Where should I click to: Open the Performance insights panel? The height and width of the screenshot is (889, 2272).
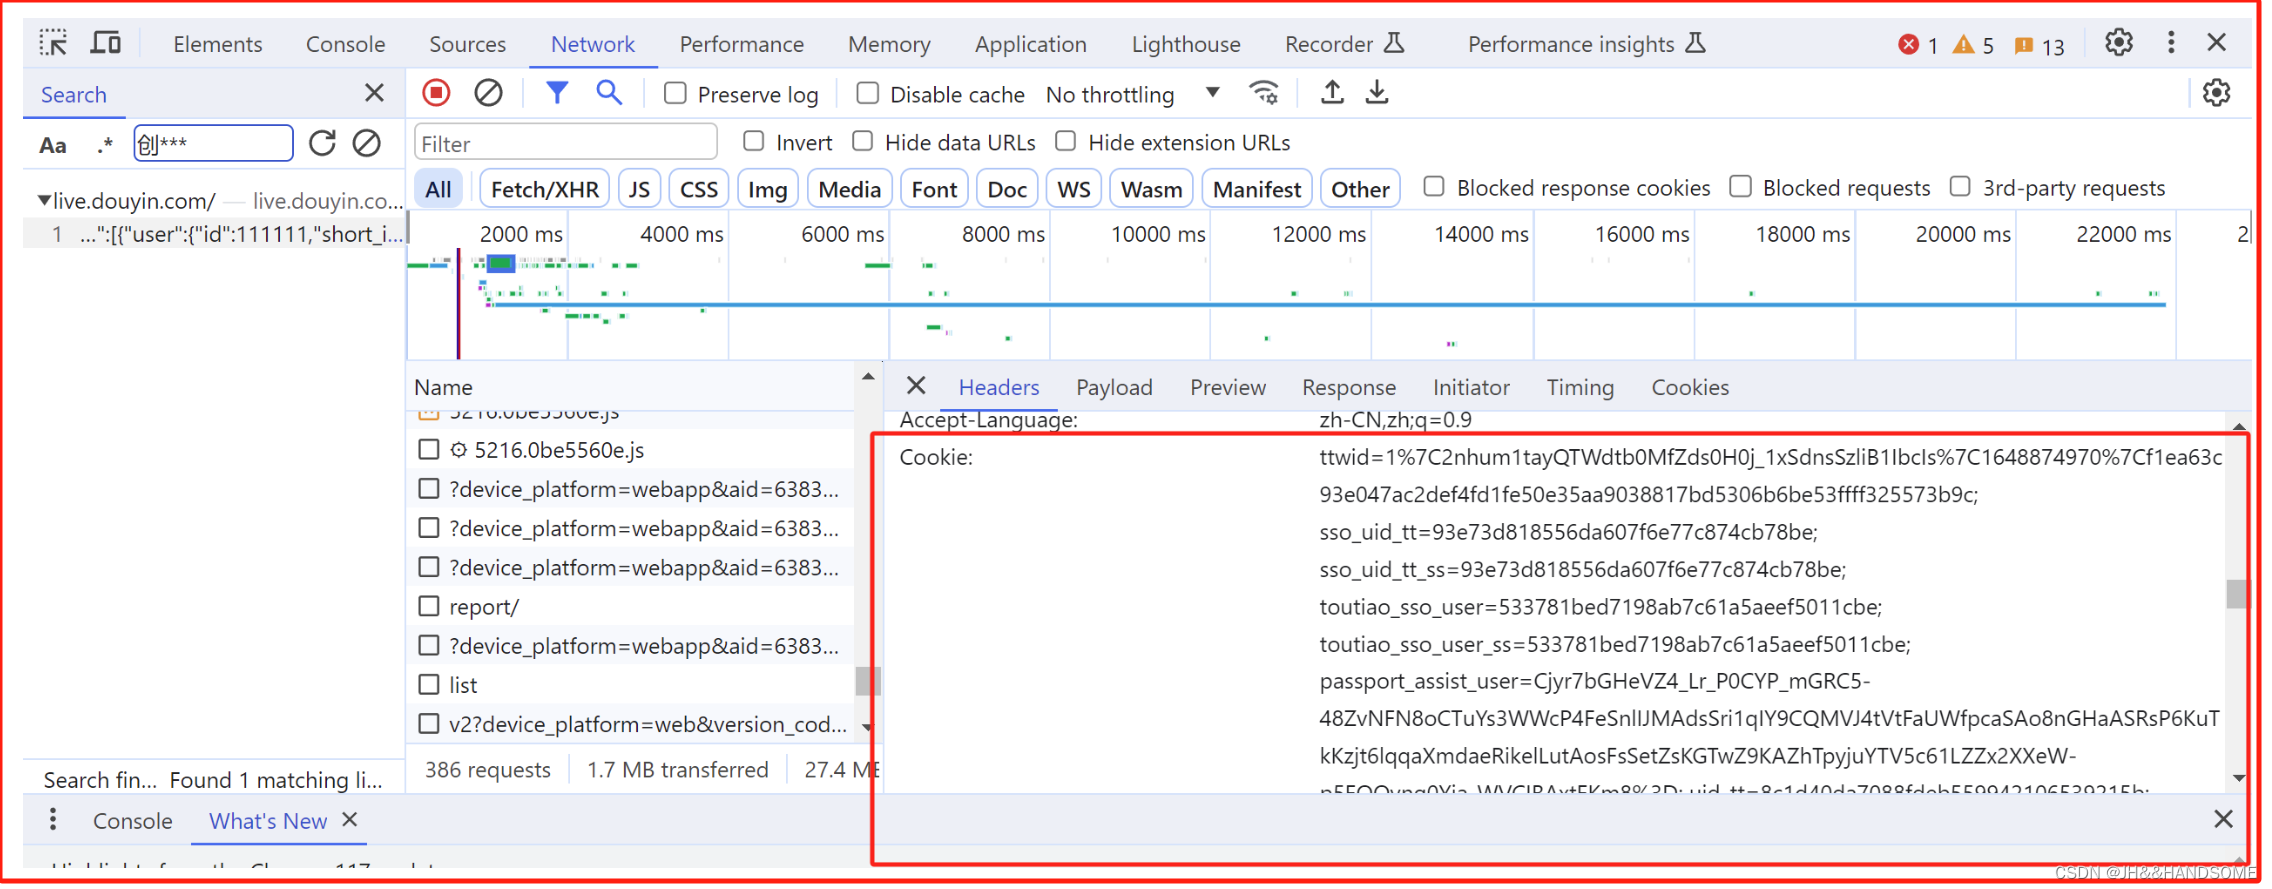click(1585, 44)
